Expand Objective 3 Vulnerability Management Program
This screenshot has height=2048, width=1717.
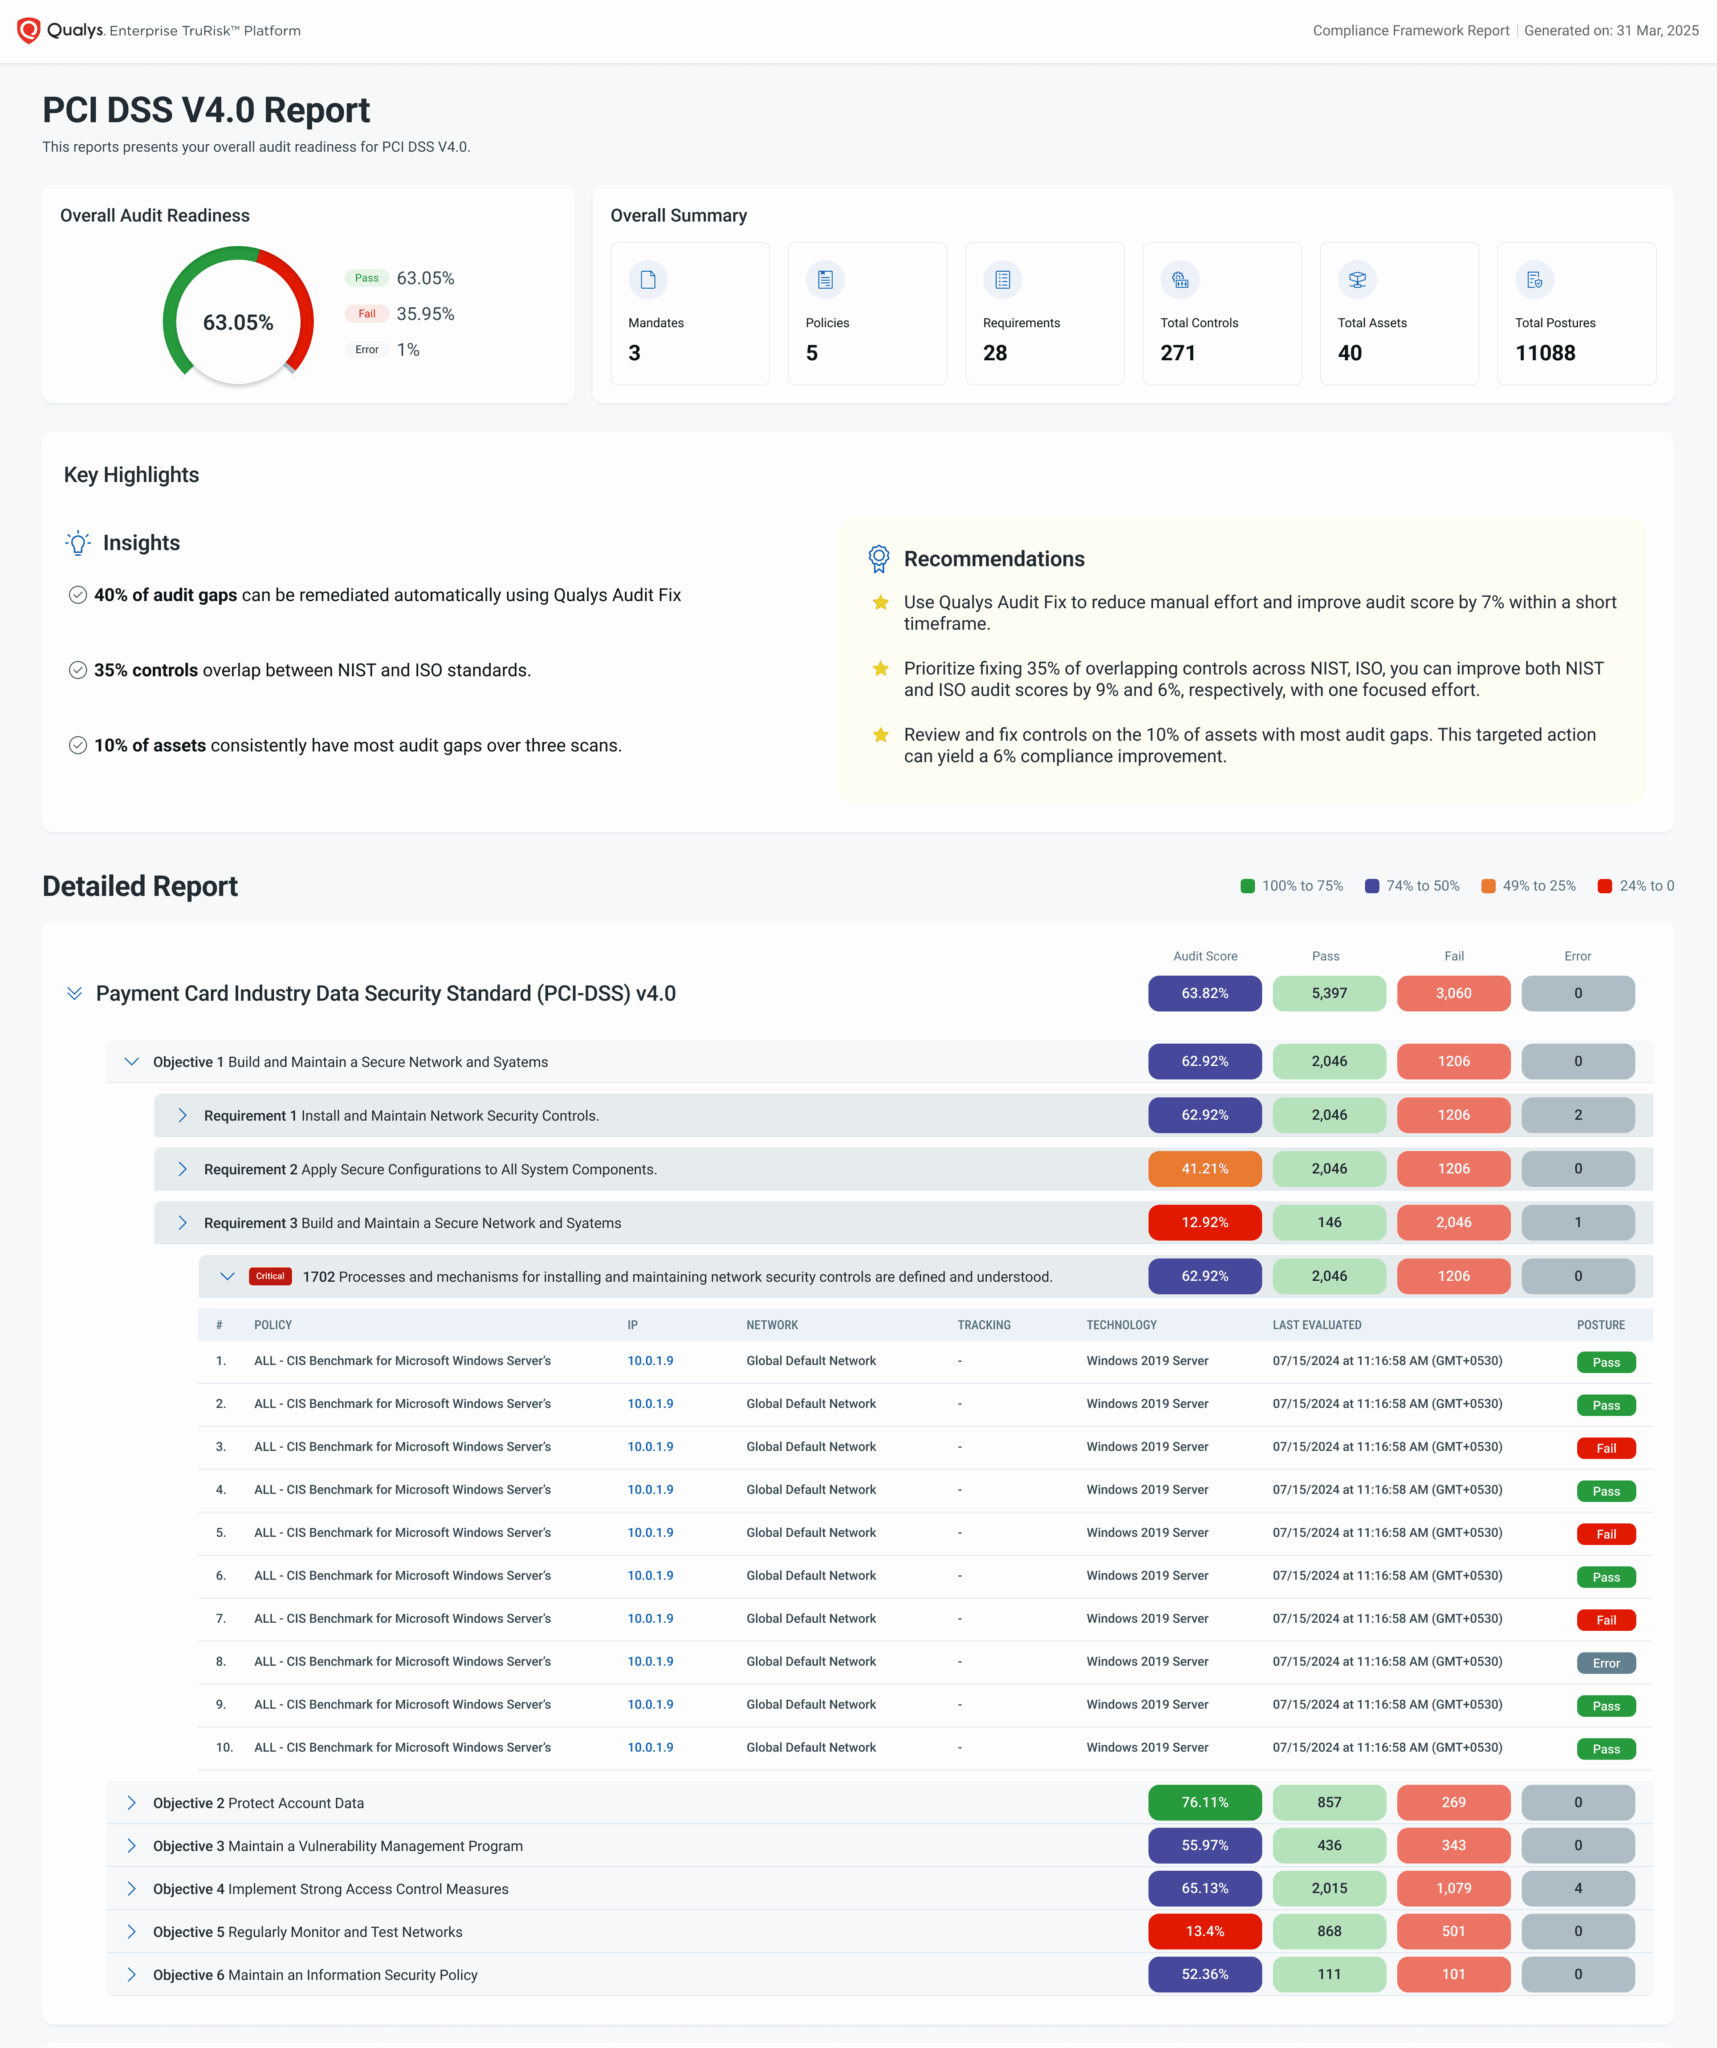(131, 1845)
